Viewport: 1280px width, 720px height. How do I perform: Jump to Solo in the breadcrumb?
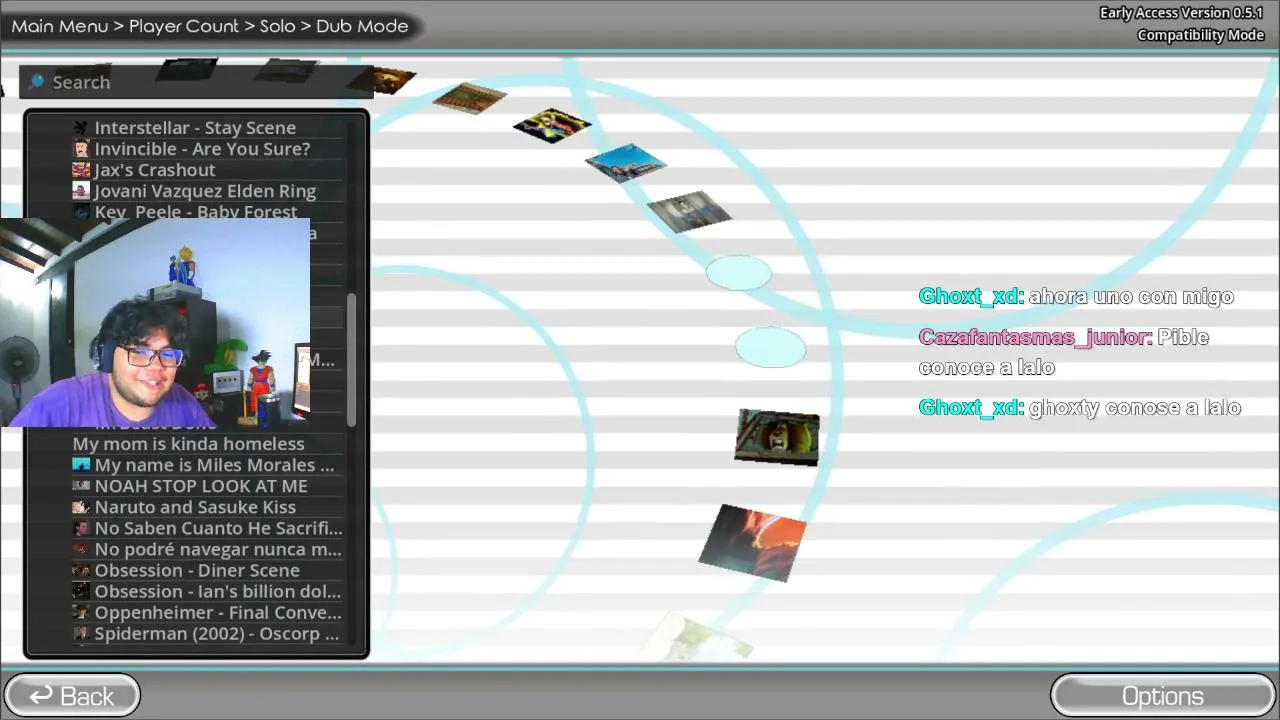[277, 26]
